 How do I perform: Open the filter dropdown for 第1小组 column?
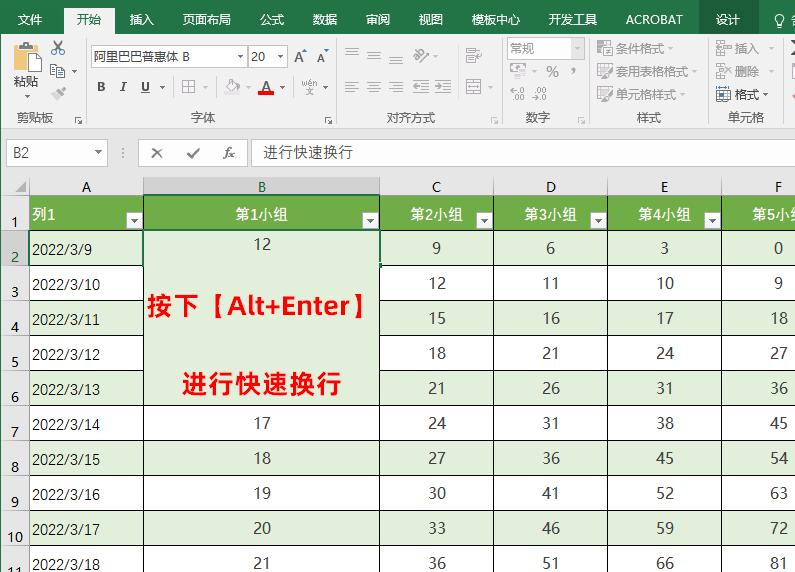click(370, 221)
